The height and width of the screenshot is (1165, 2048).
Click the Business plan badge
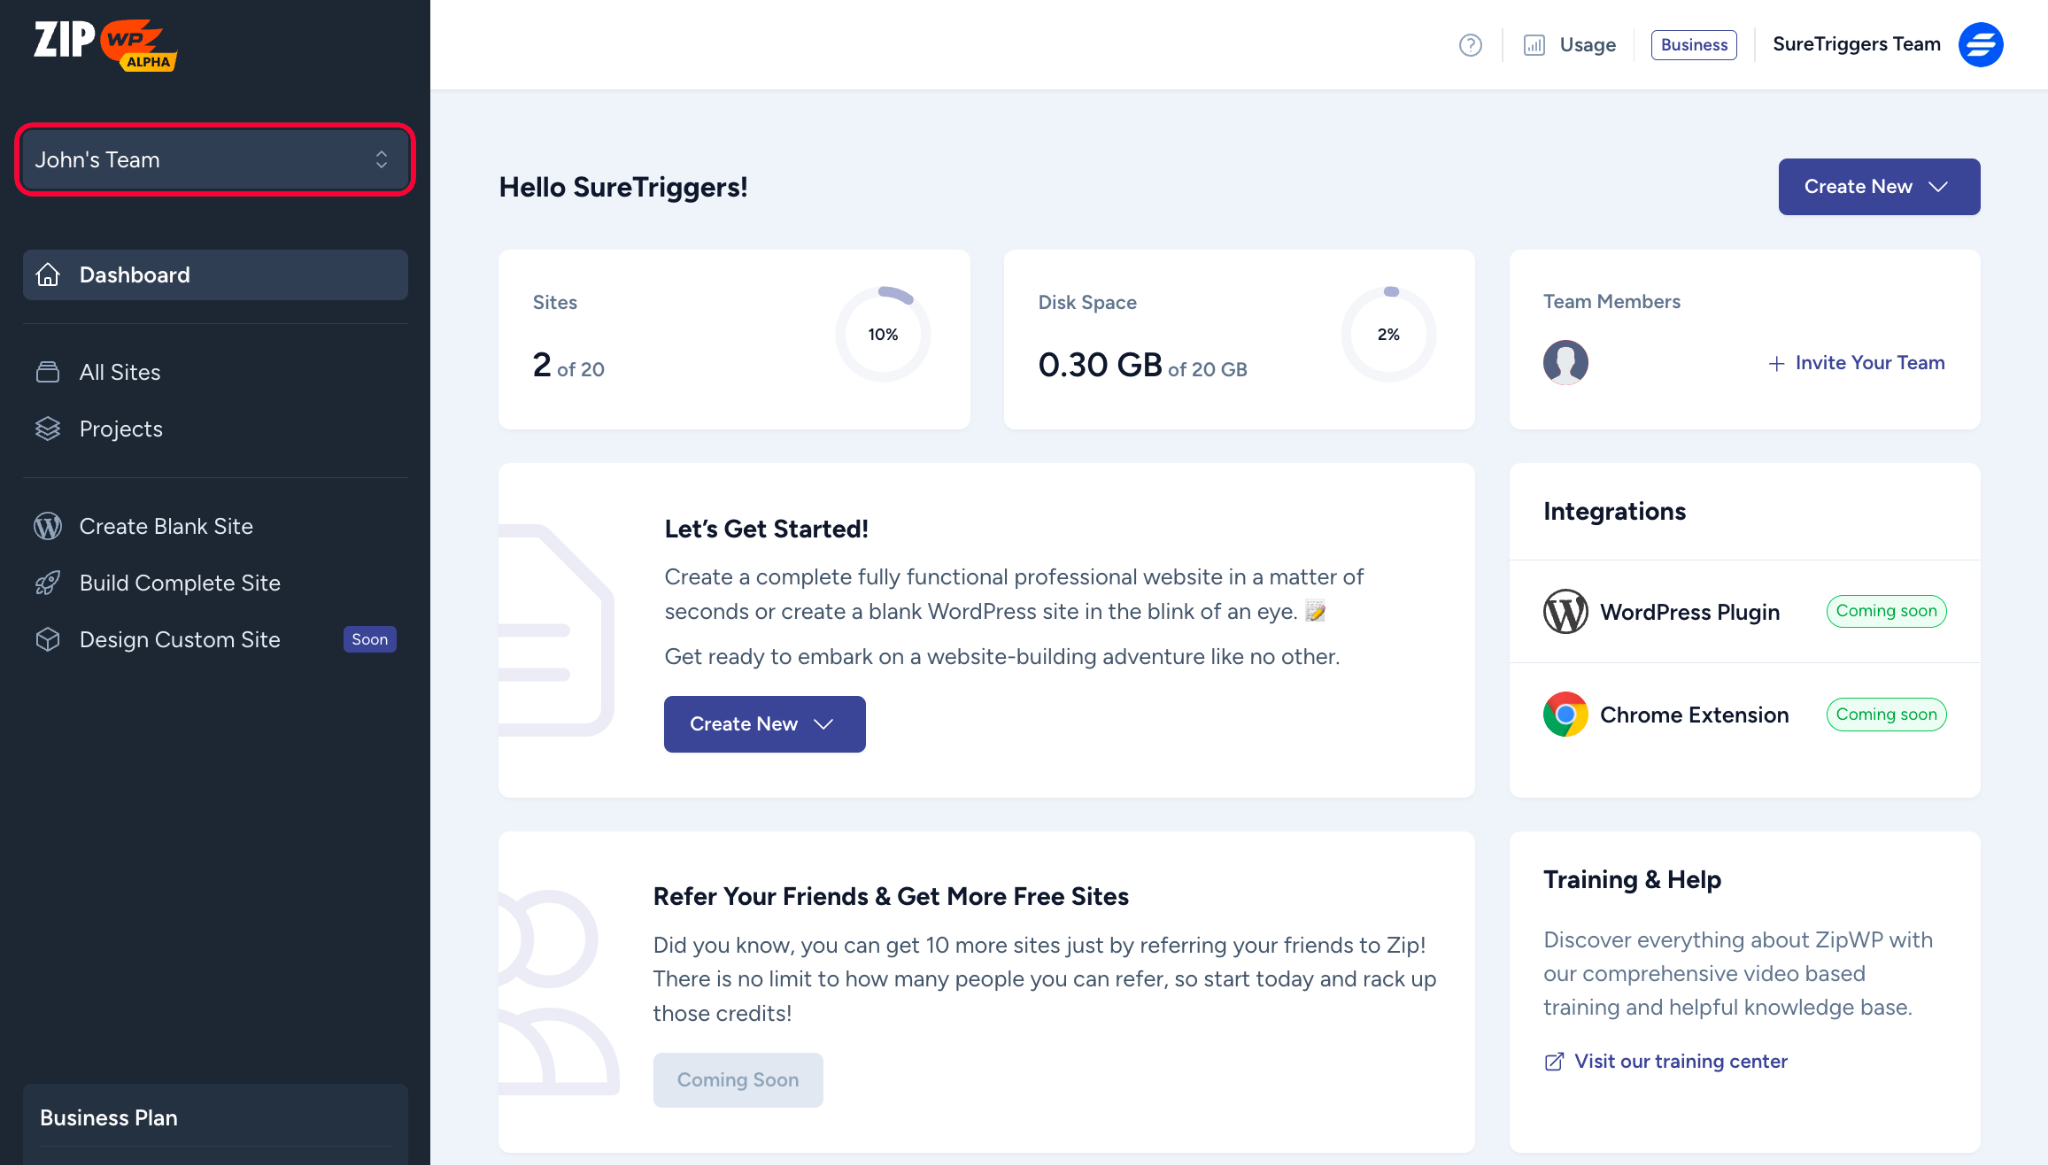coord(1693,45)
